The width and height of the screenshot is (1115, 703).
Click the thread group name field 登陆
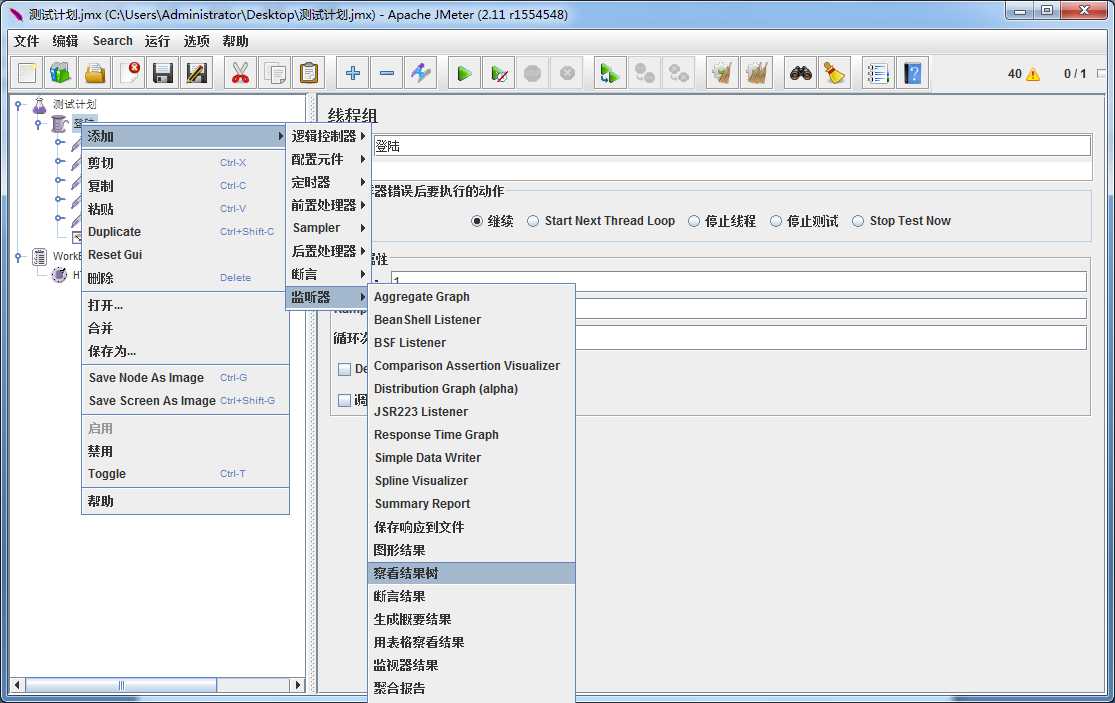732,146
